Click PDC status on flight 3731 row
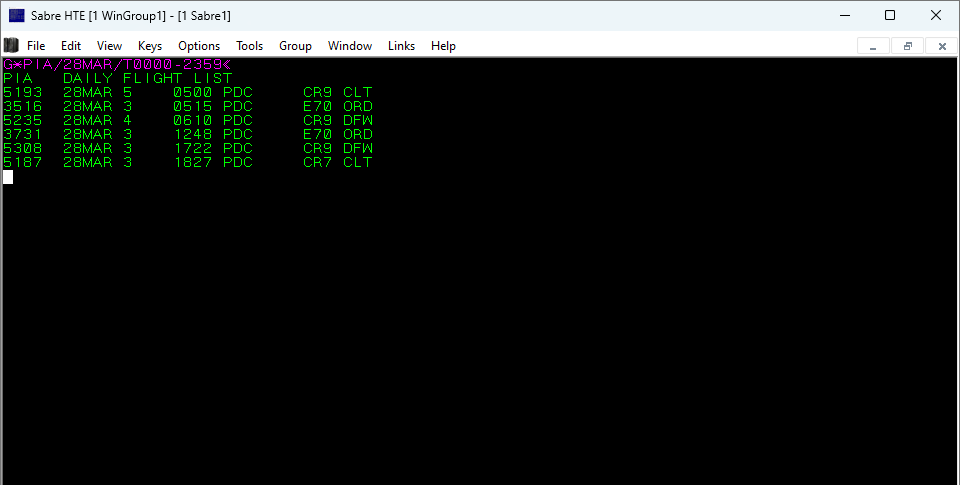The image size is (960, 485). (x=238, y=135)
